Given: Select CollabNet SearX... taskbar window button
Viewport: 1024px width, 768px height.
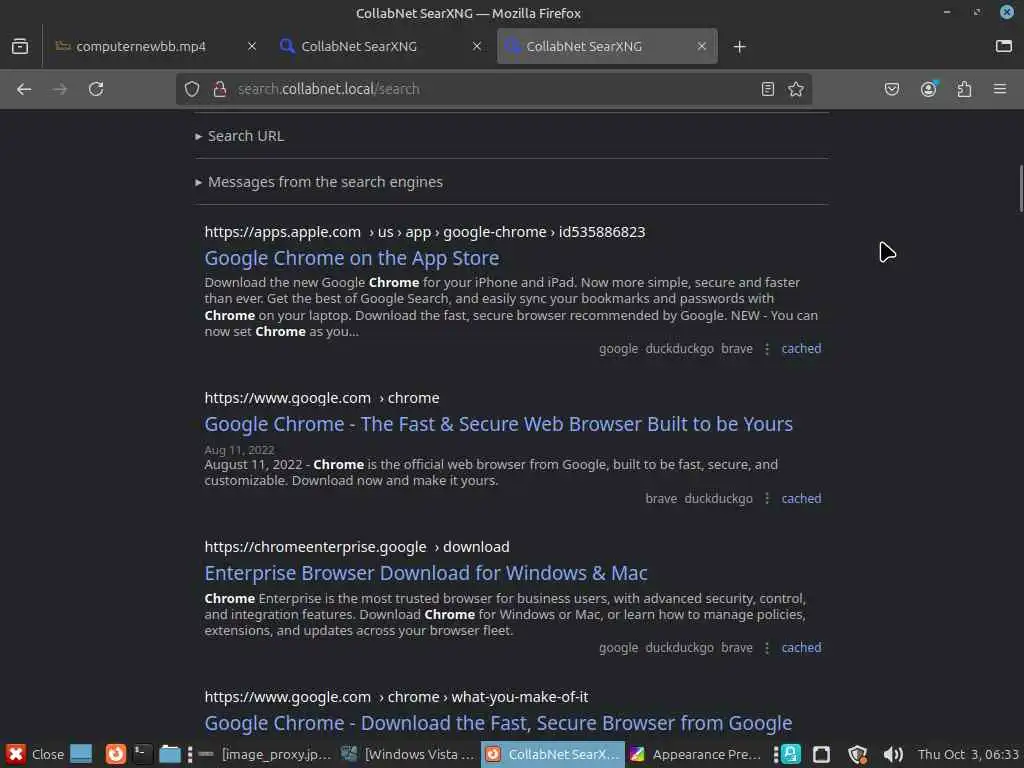Looking at the screenshot, I should (x=552, y=754).
